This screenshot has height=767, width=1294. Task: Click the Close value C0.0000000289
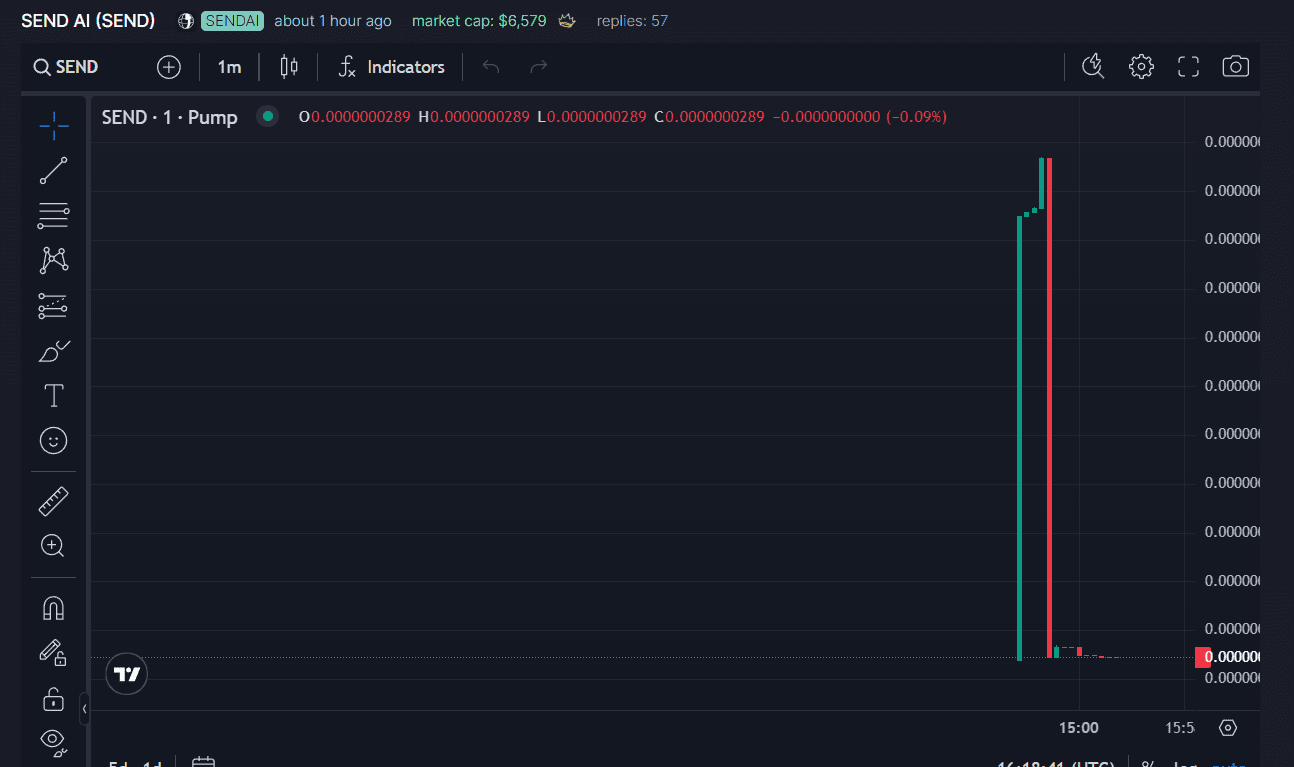(x=710, y=117)
